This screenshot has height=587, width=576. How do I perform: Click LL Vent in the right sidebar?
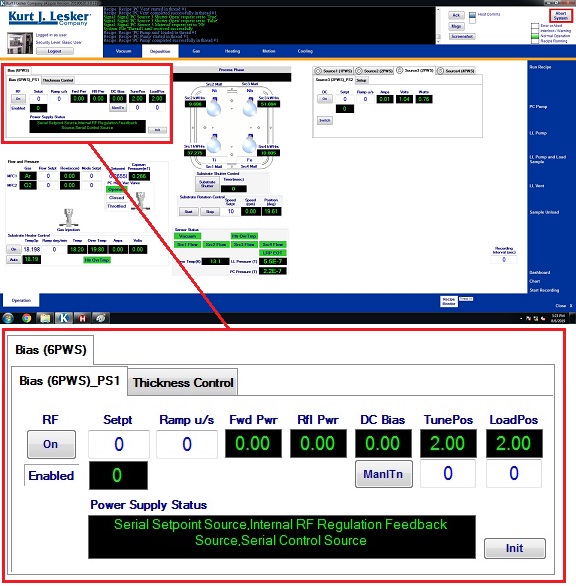[537, 186]
